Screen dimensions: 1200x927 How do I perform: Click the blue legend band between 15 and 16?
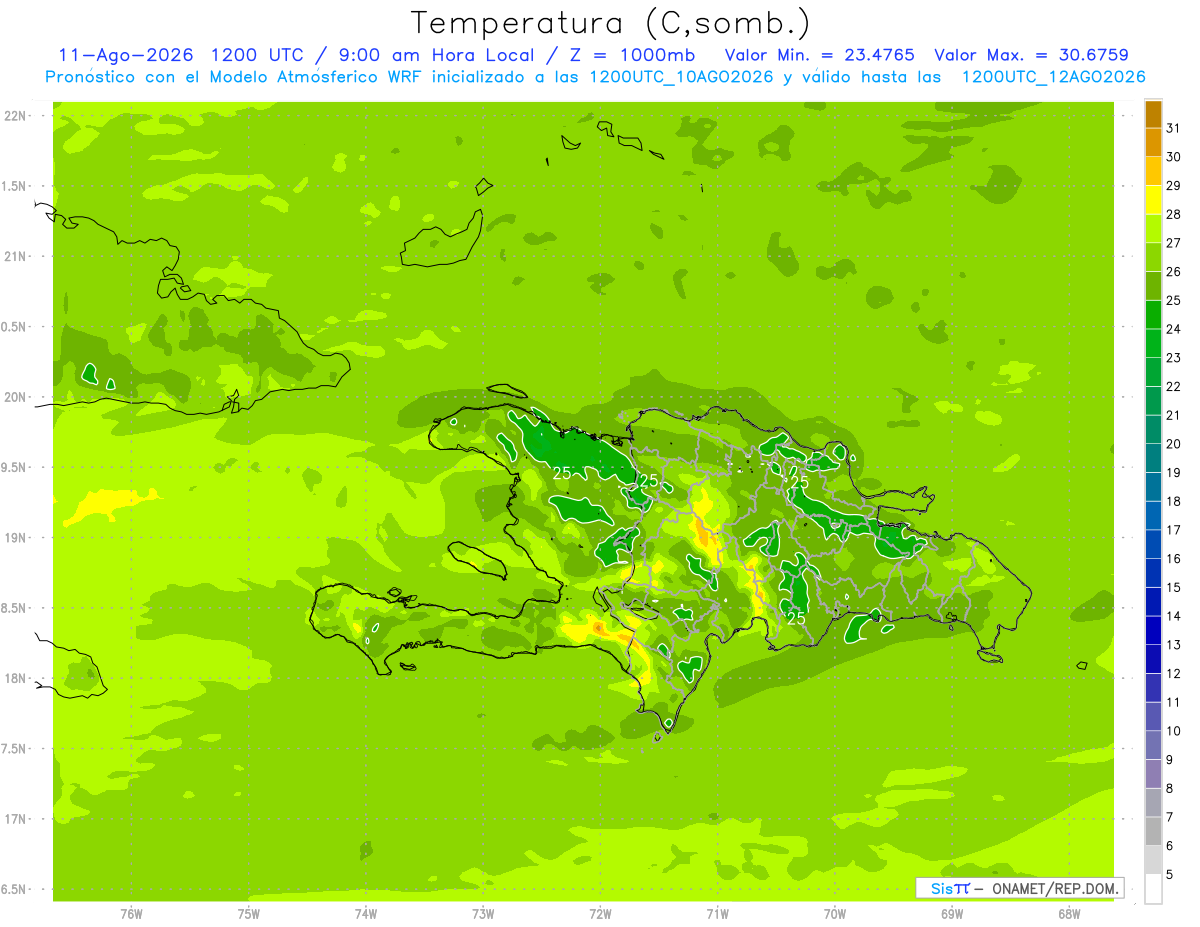(x=1153, y=573)
